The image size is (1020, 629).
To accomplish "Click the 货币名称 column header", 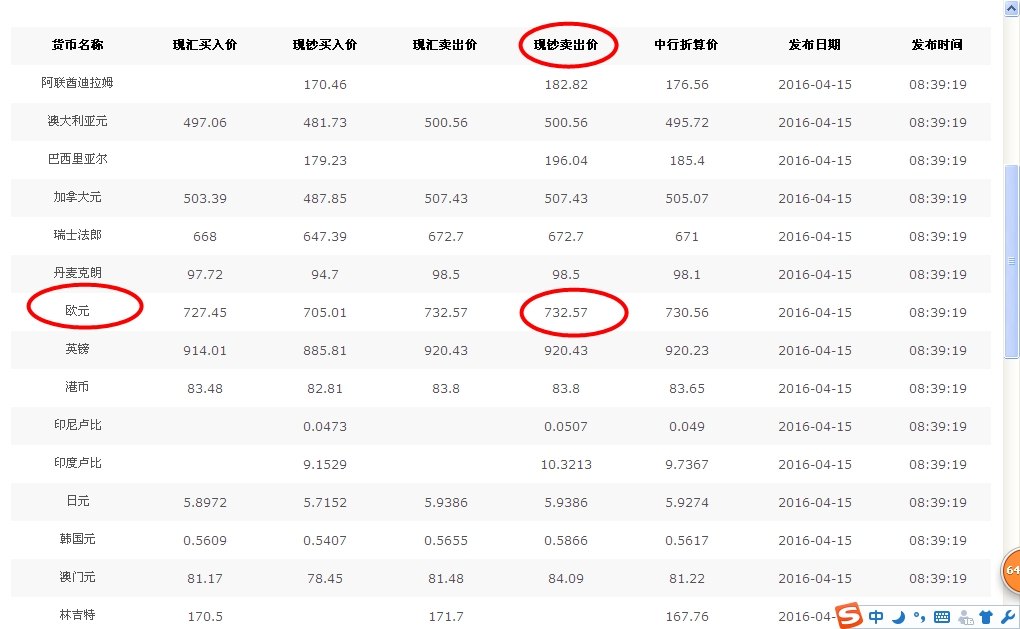I will click(77, 45).
